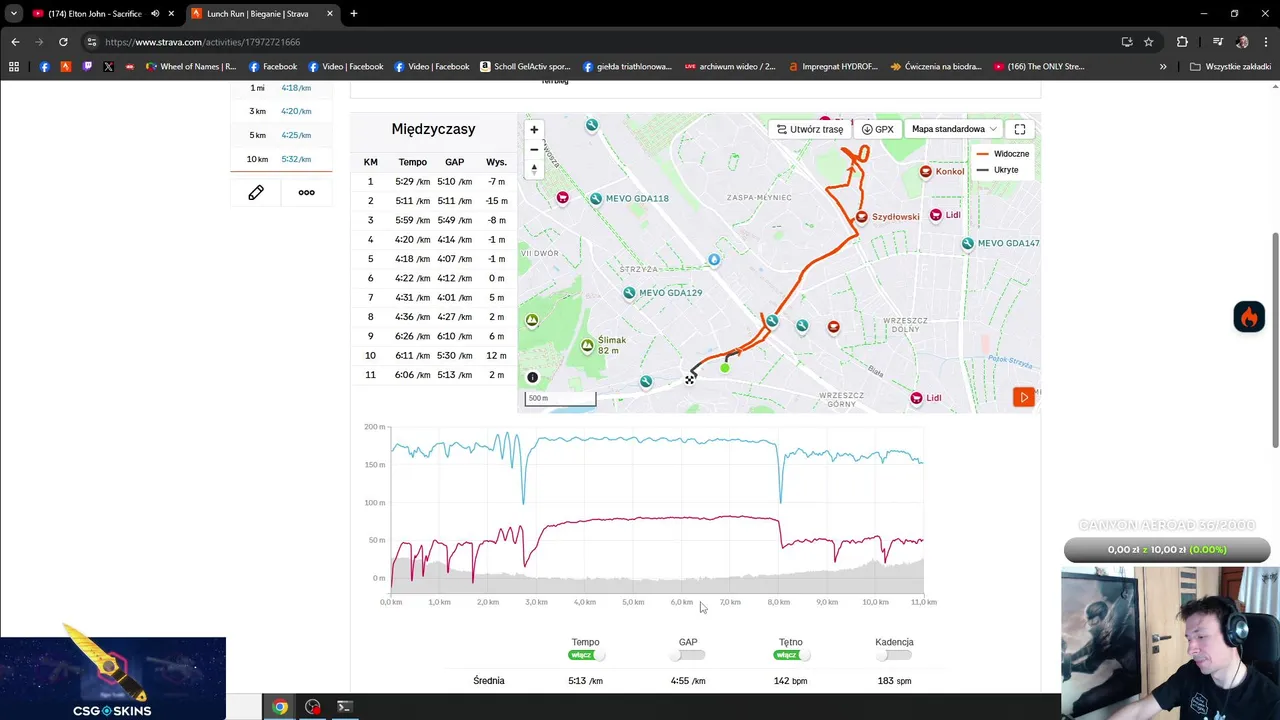This screenshot has height=720, width=1280.
Task: Select the MEVO GDA147 station marker
Action: (x=967, y=243)
